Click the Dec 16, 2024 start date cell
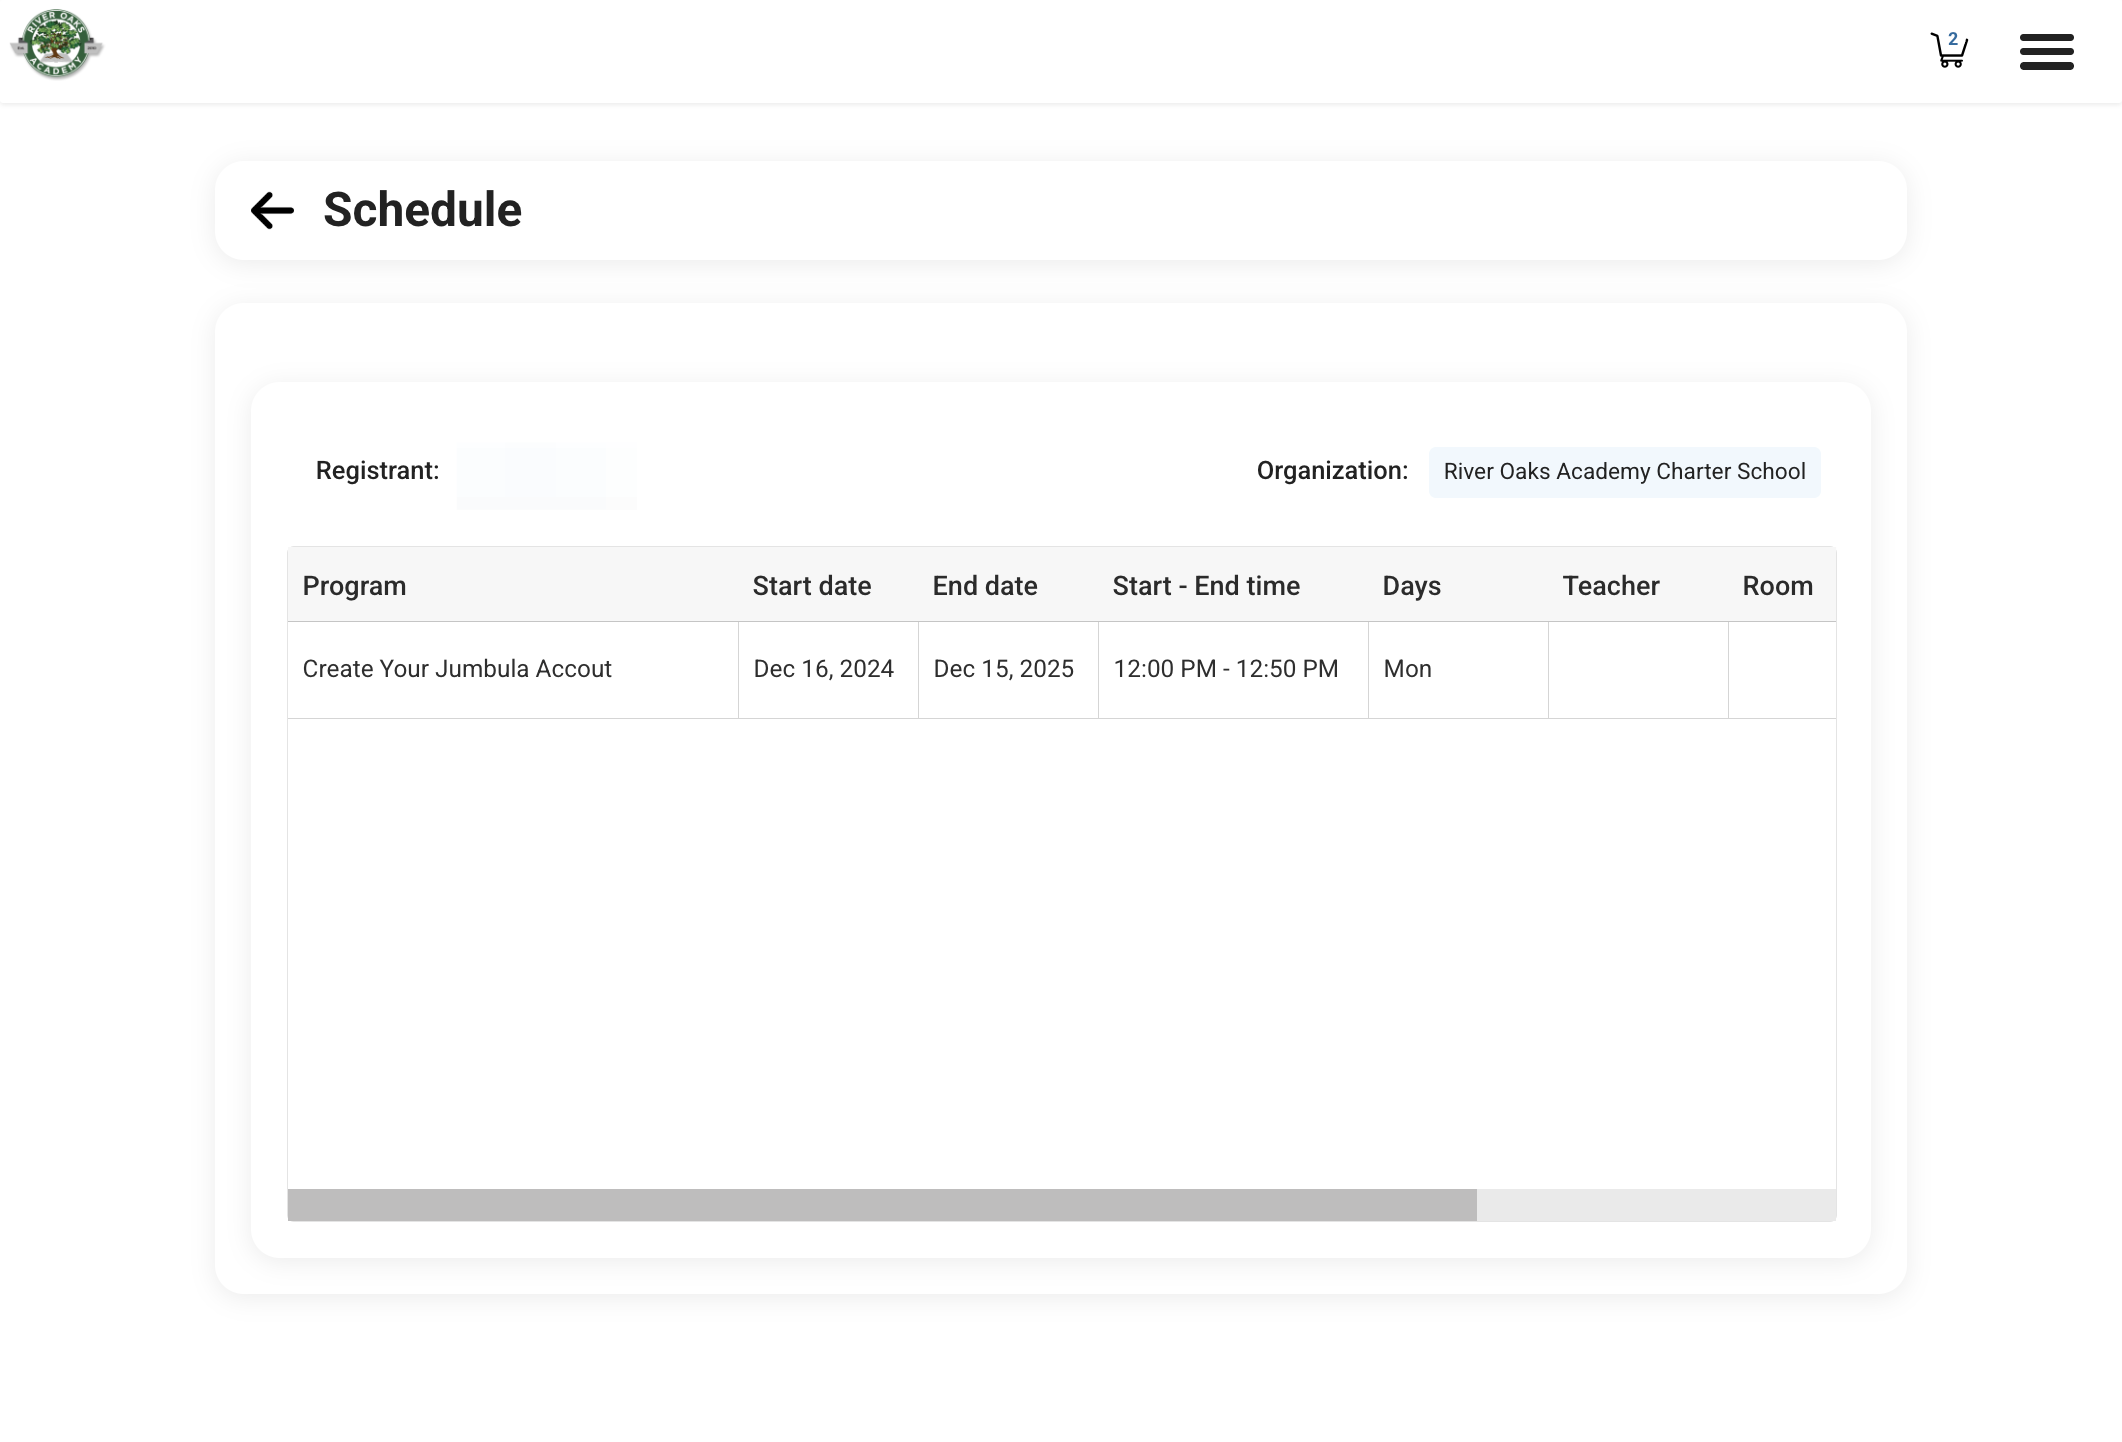Screen dimensions: 2122x1442 tap(828, 670)
